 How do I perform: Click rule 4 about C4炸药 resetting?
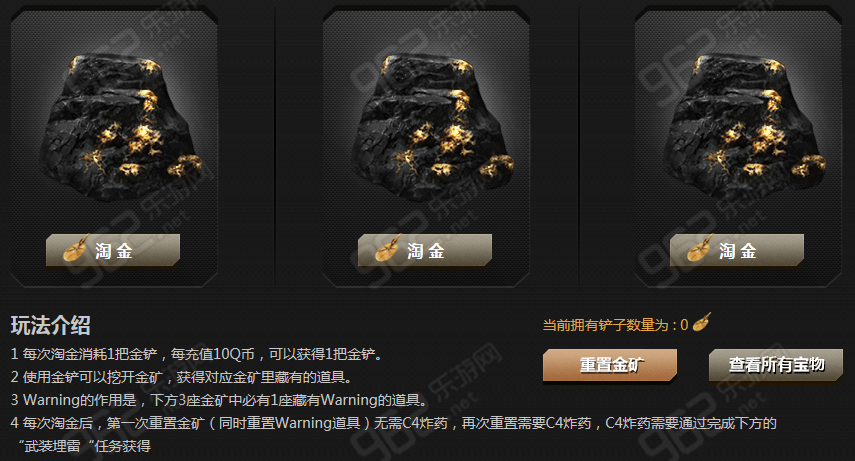[394, 423]
